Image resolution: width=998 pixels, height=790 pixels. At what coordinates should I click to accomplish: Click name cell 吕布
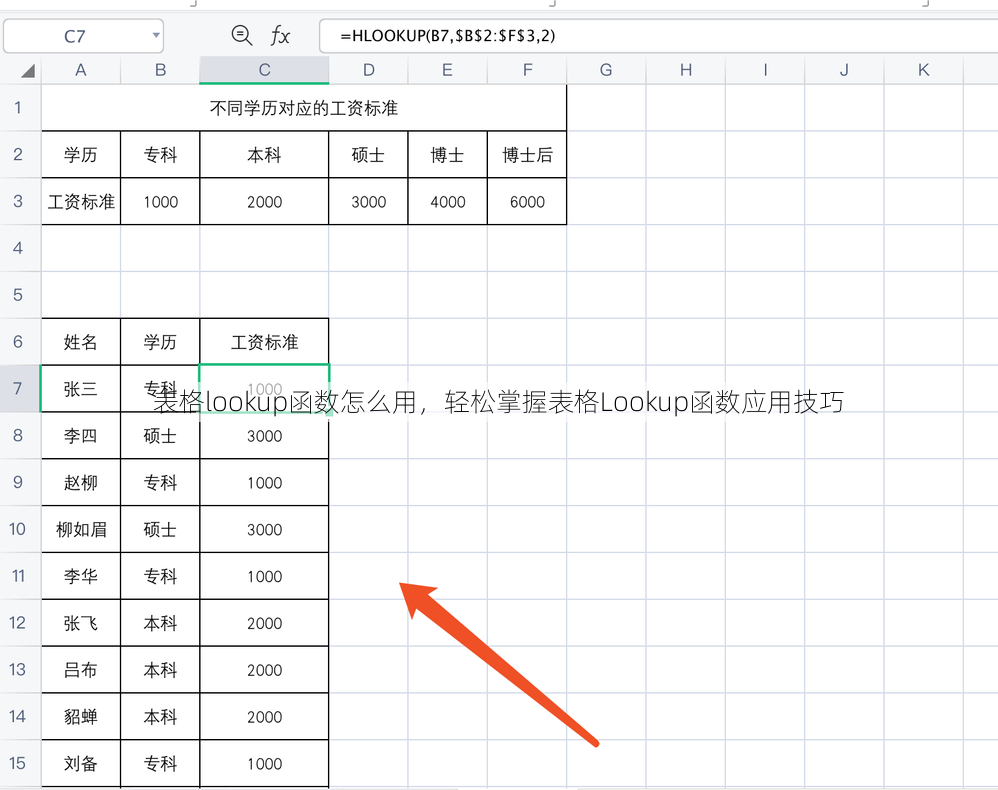[81, 670]
